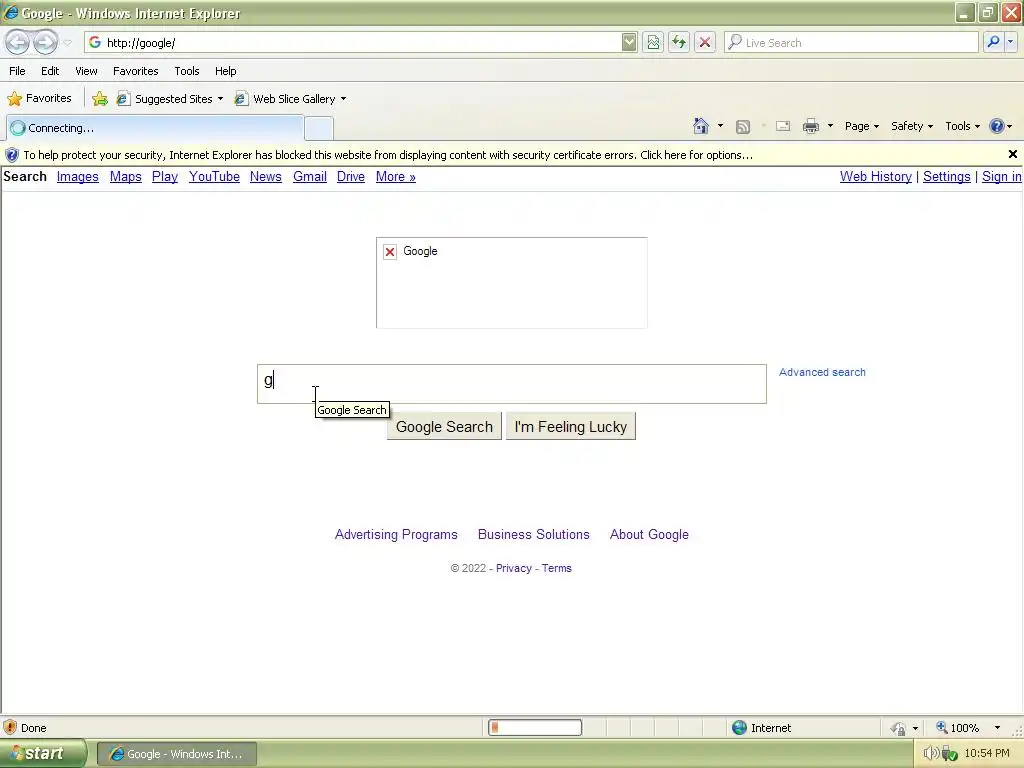Open Advanced search link
The image size is (1024, 768).
[822, 372]
